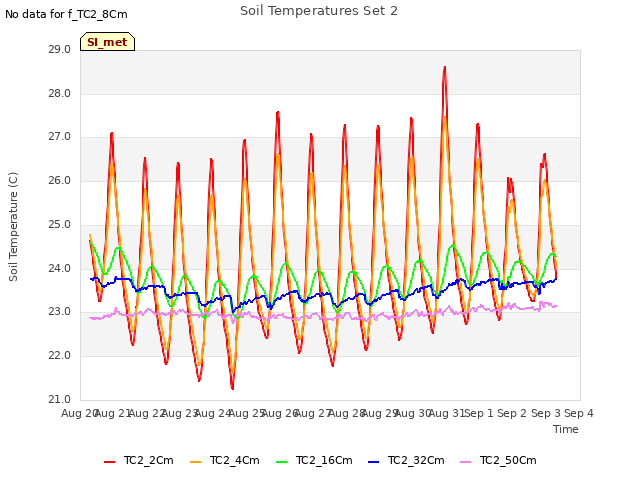This screenshot has height=480, width=640.
Task: Click the 27.0 y-axis tick label
Action: coord(60,137)
